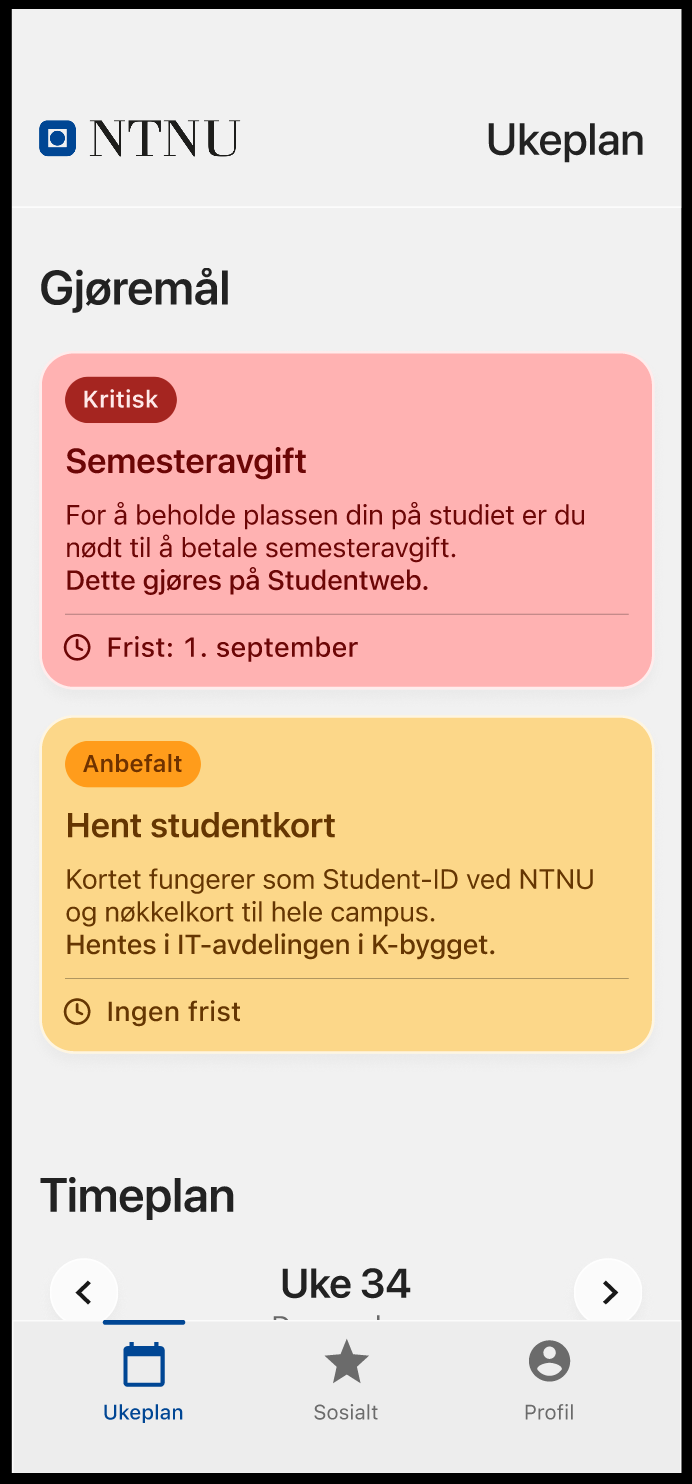Click the Ukeplan page title in header

[x=565, y=140]
